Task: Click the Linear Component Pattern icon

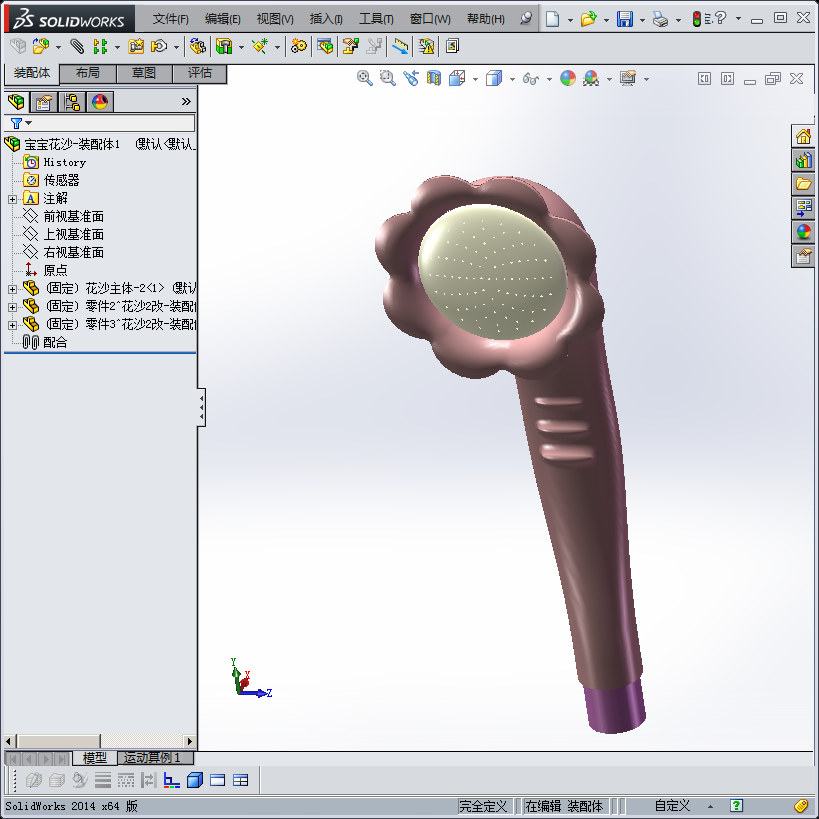Action: 100,46
